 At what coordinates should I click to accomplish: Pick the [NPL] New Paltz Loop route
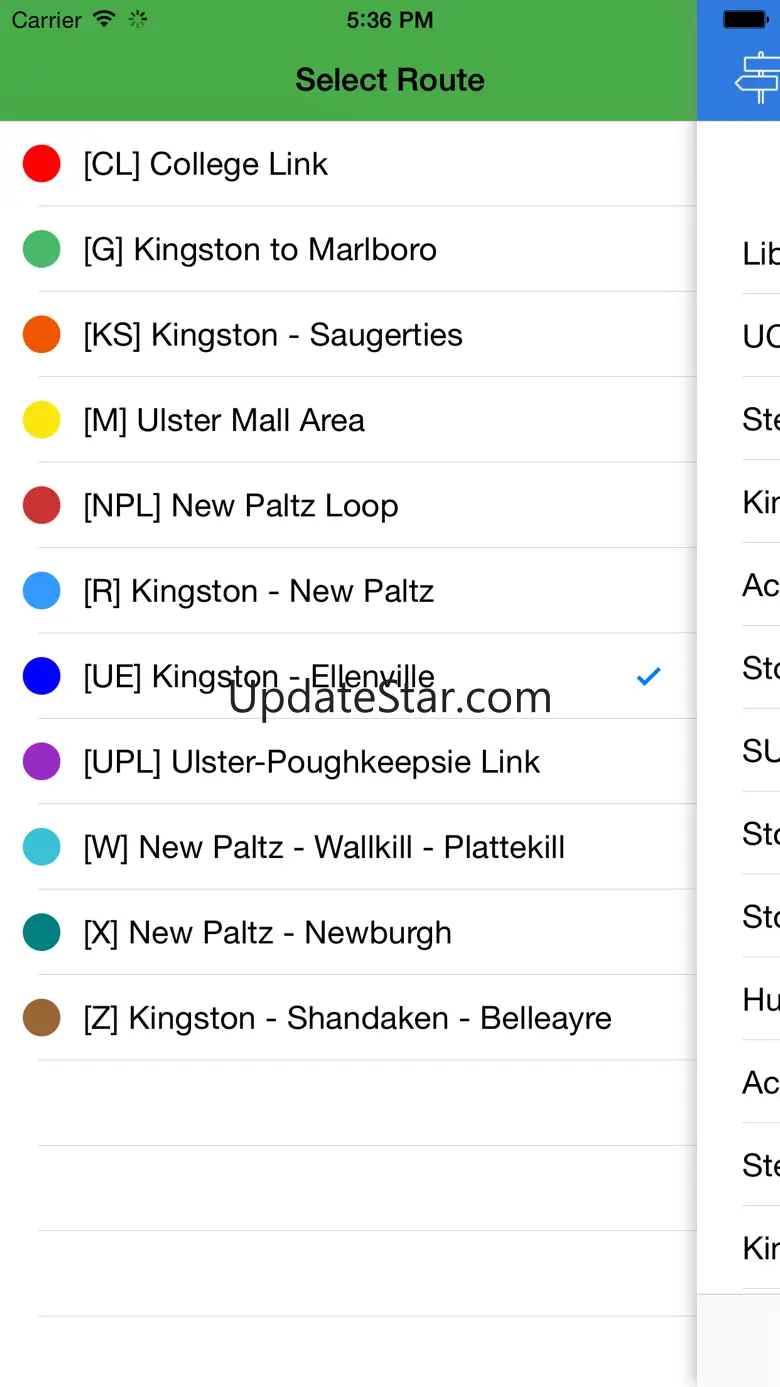pos(241,506)
